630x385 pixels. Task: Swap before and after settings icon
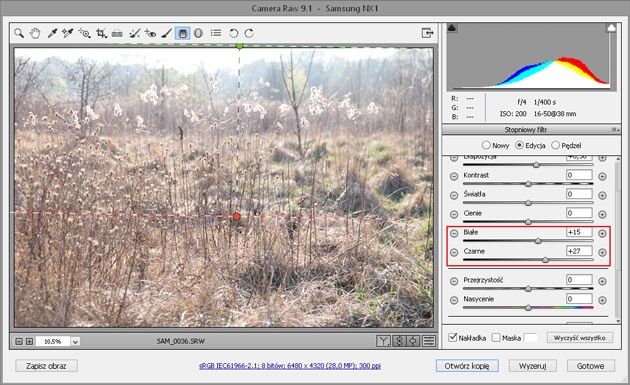coord(399,341)
